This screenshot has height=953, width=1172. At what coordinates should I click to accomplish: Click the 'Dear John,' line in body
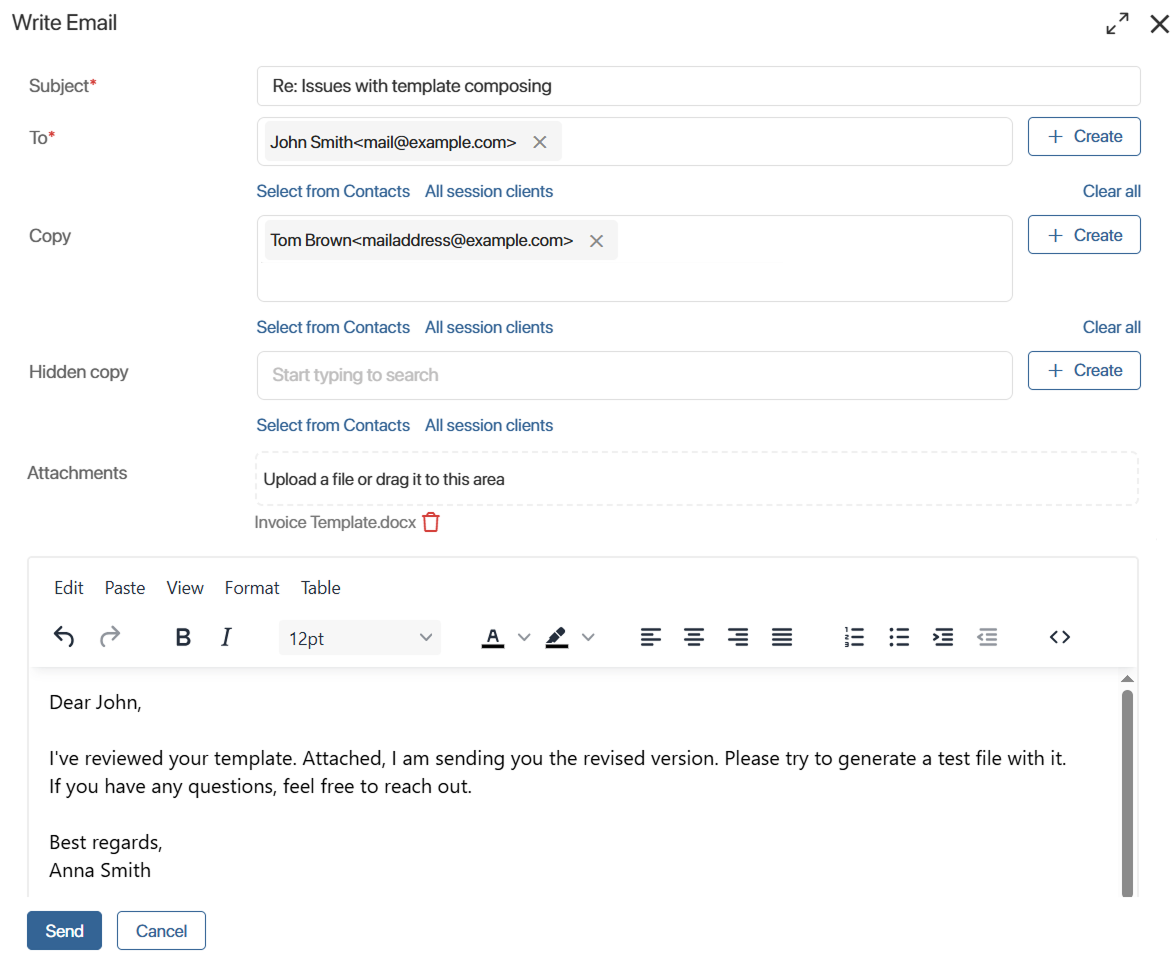(x=95, y=703)
